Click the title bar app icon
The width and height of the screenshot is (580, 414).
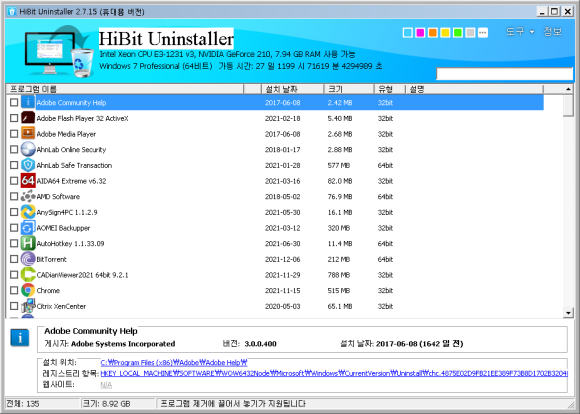(x=12, y=11)
